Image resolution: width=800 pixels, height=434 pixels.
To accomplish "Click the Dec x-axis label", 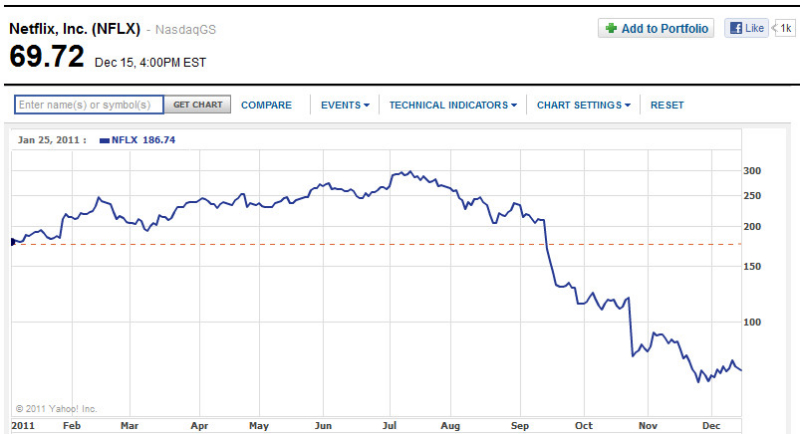I will [x=711, y=426].
